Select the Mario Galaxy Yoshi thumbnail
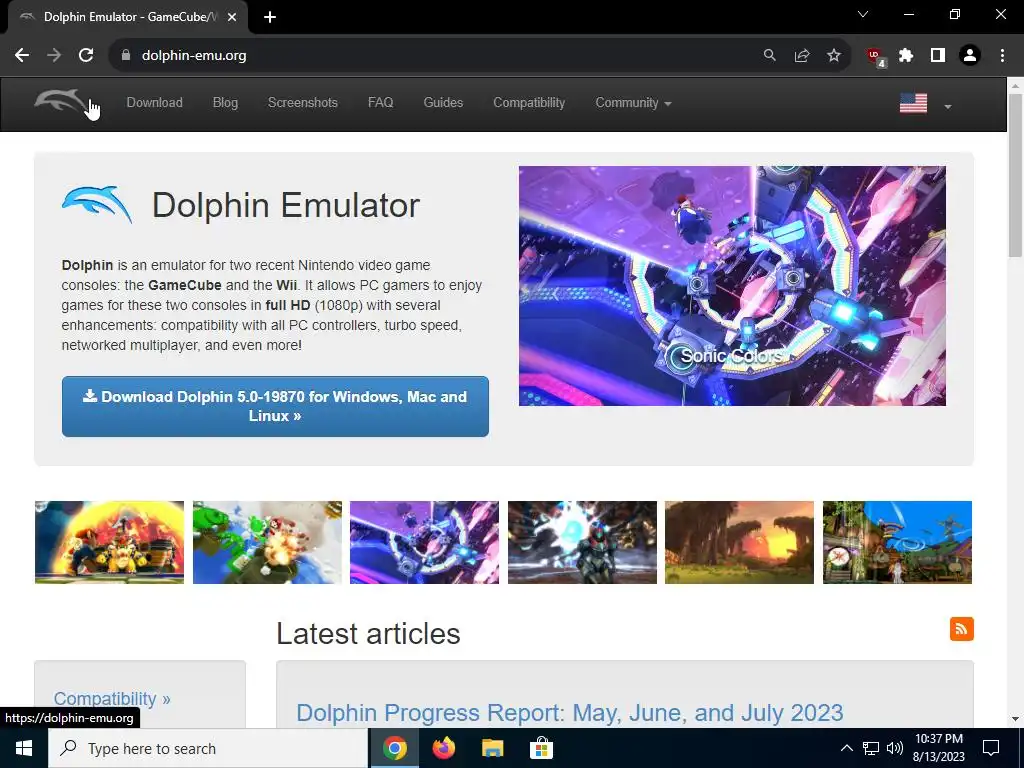1024x768 pixels. point(267,542)
